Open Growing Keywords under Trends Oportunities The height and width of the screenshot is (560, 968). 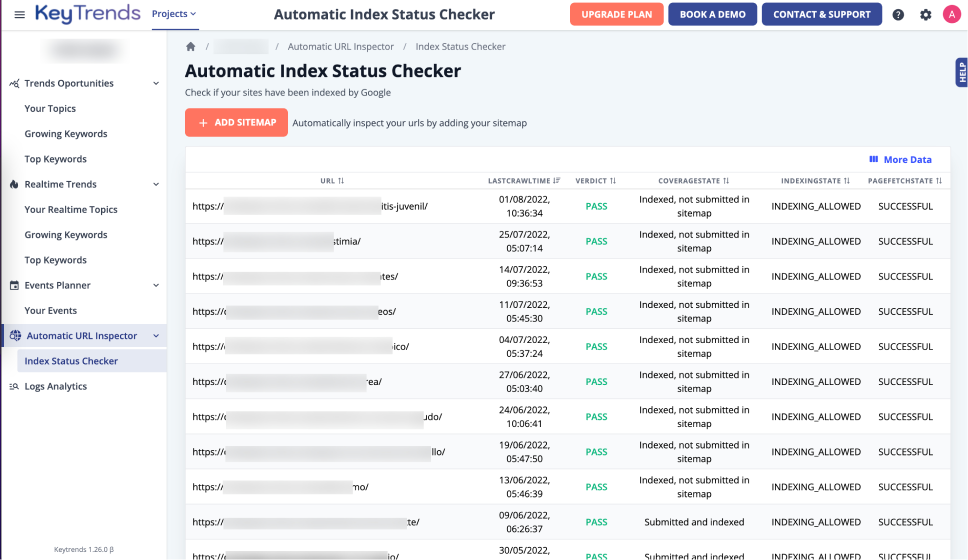(x=65, y=134)
